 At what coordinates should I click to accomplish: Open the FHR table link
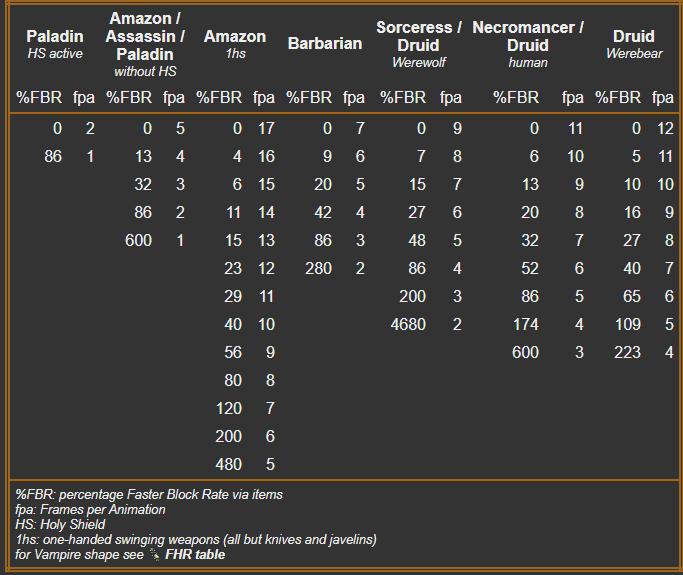(x=194, y=554)
